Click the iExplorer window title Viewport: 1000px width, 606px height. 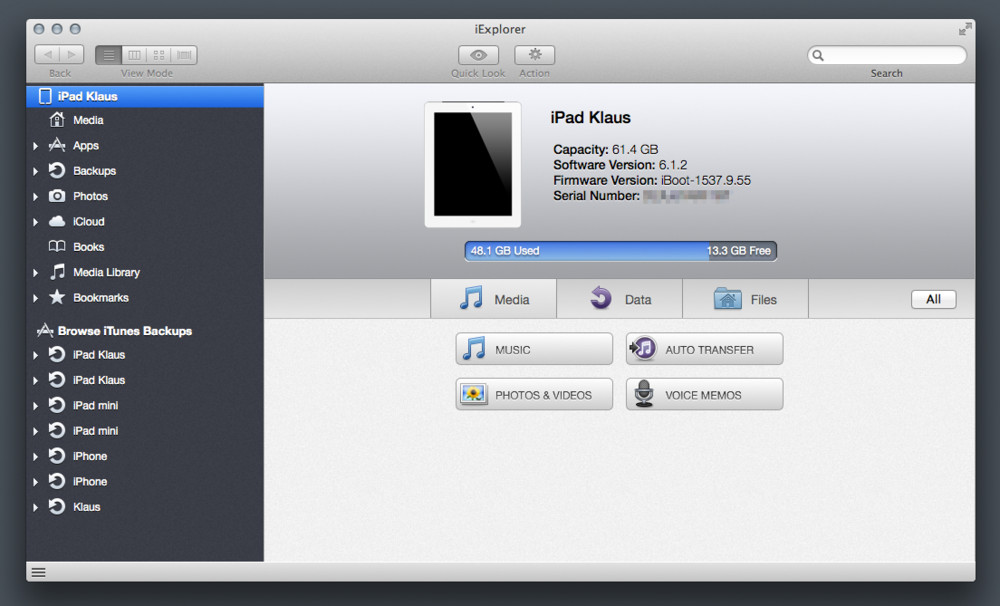click(x=500, y=29)
